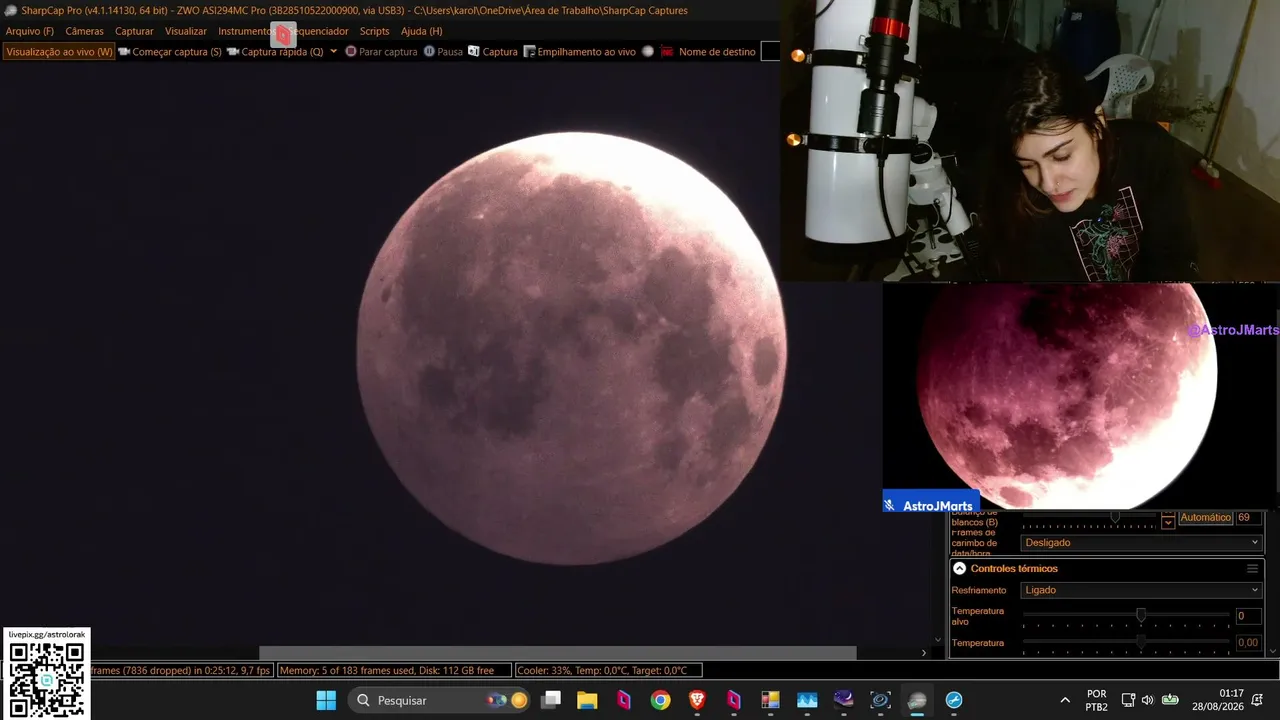This screenshot has width=1280, height=720.
Task: Click Parar captura button
Action: point(381,51)
